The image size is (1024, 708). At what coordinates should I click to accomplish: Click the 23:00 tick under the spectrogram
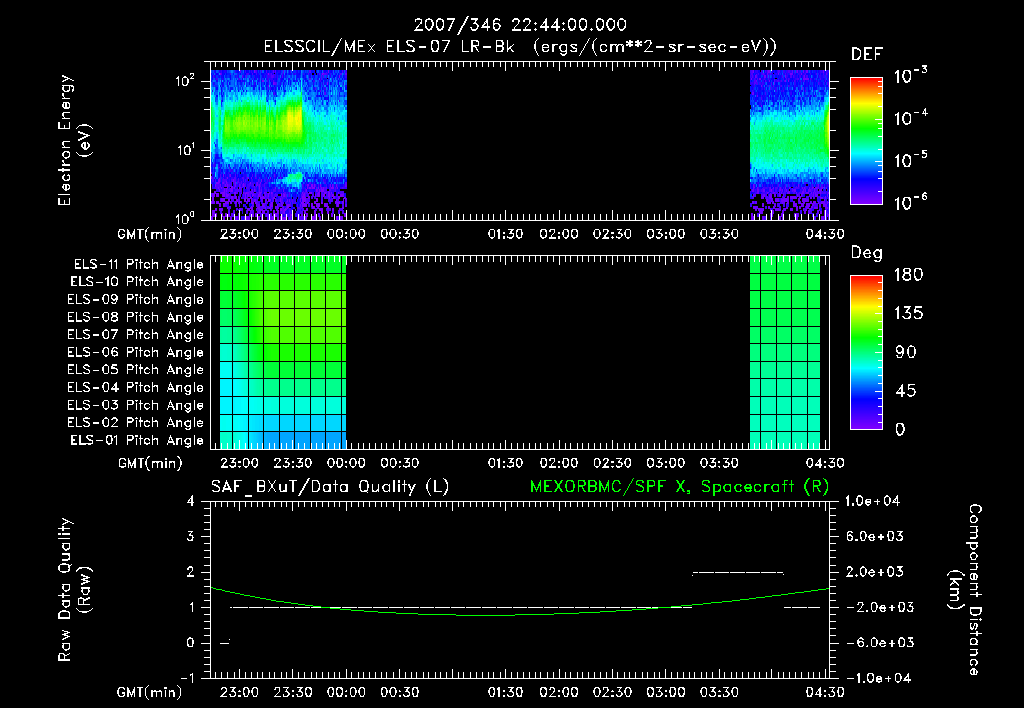(x=239, y=234)
